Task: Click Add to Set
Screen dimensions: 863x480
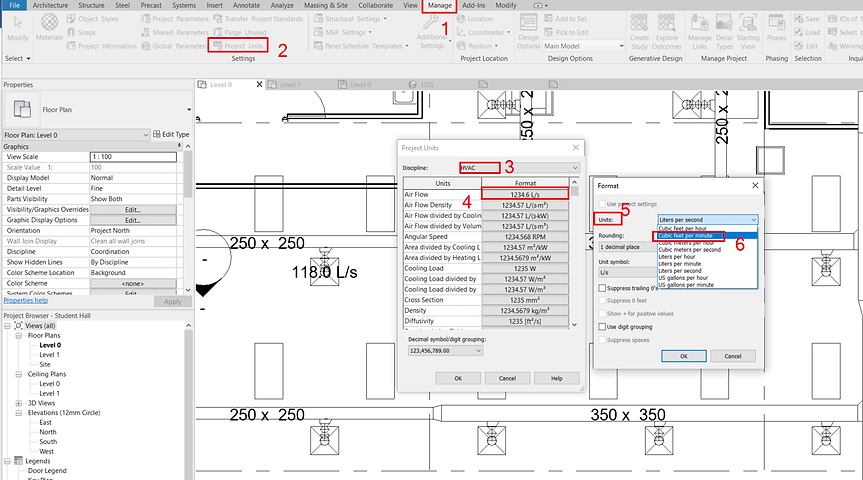Action: (565, 19)
